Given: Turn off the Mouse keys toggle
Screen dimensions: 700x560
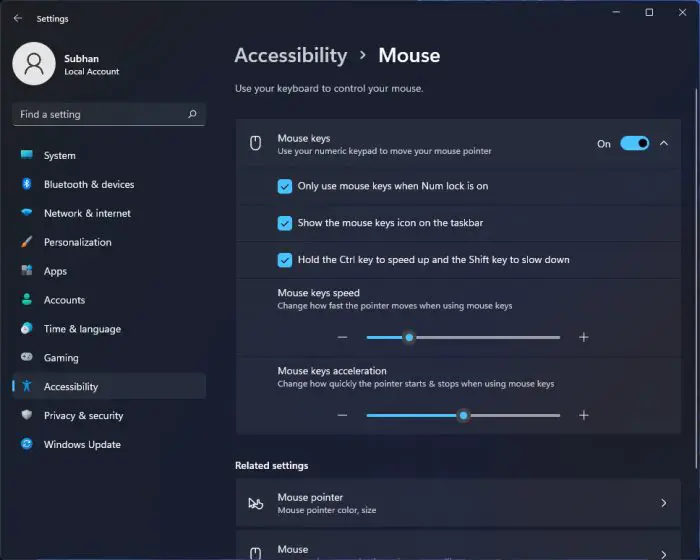Looking at the screenshot, I should pos(634,143).
